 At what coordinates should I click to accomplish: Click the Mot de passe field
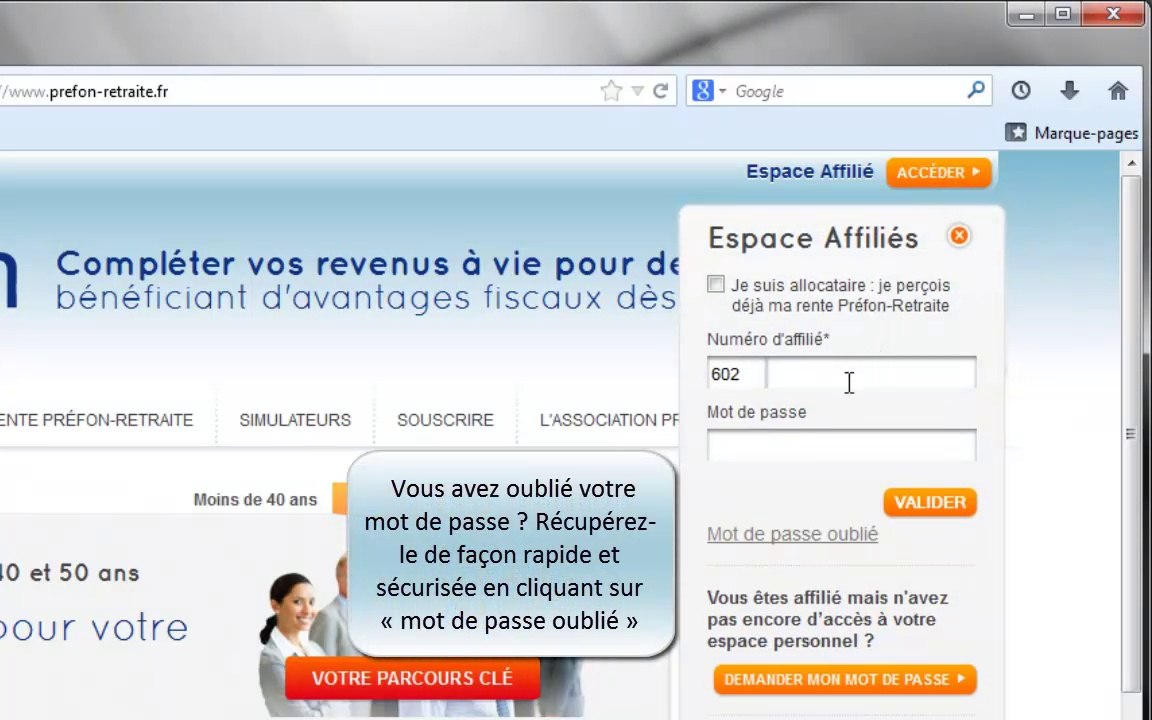point(841,445)
